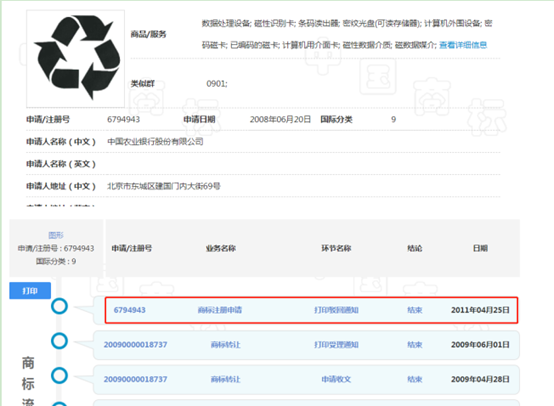Select 商标注册申请 business name link
This screenshot has height=406, width=554.
tap(220, 310)
